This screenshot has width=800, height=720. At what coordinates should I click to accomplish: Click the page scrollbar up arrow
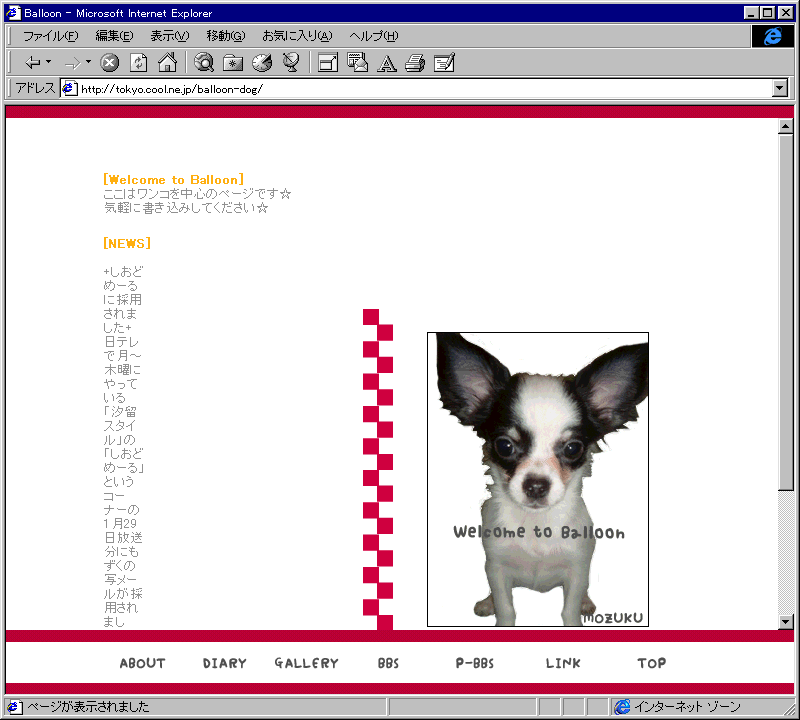point(786,126)
